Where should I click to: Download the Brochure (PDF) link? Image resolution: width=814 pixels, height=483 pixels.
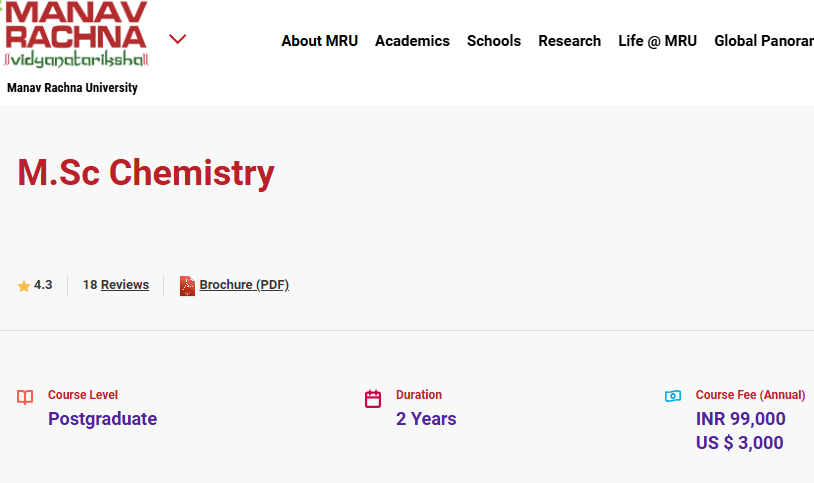(244, 285)
